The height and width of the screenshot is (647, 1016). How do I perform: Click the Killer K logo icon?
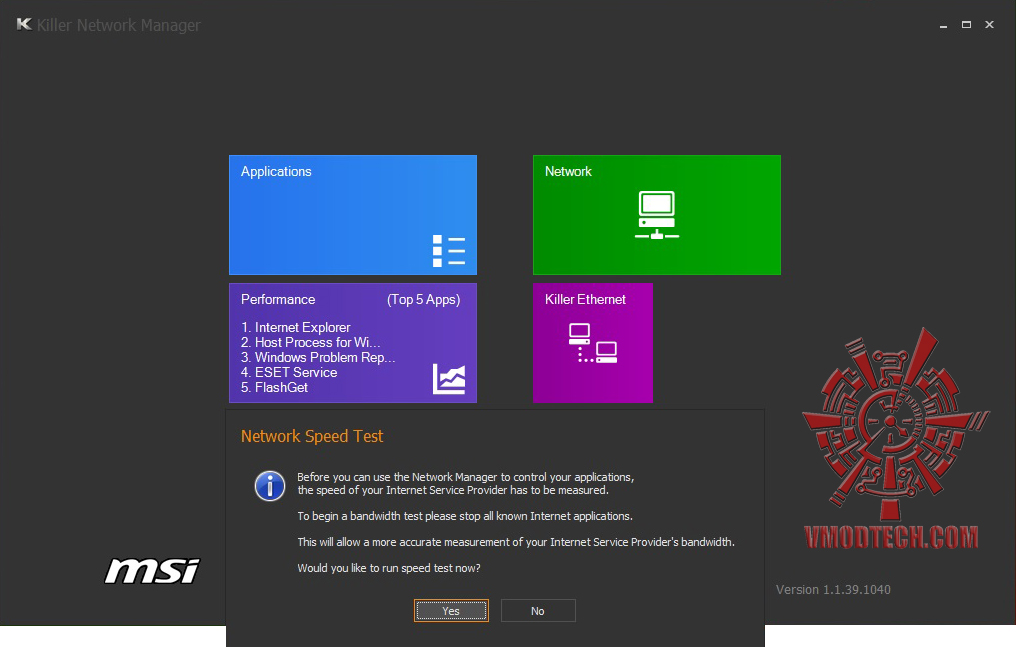coord(24,25)
